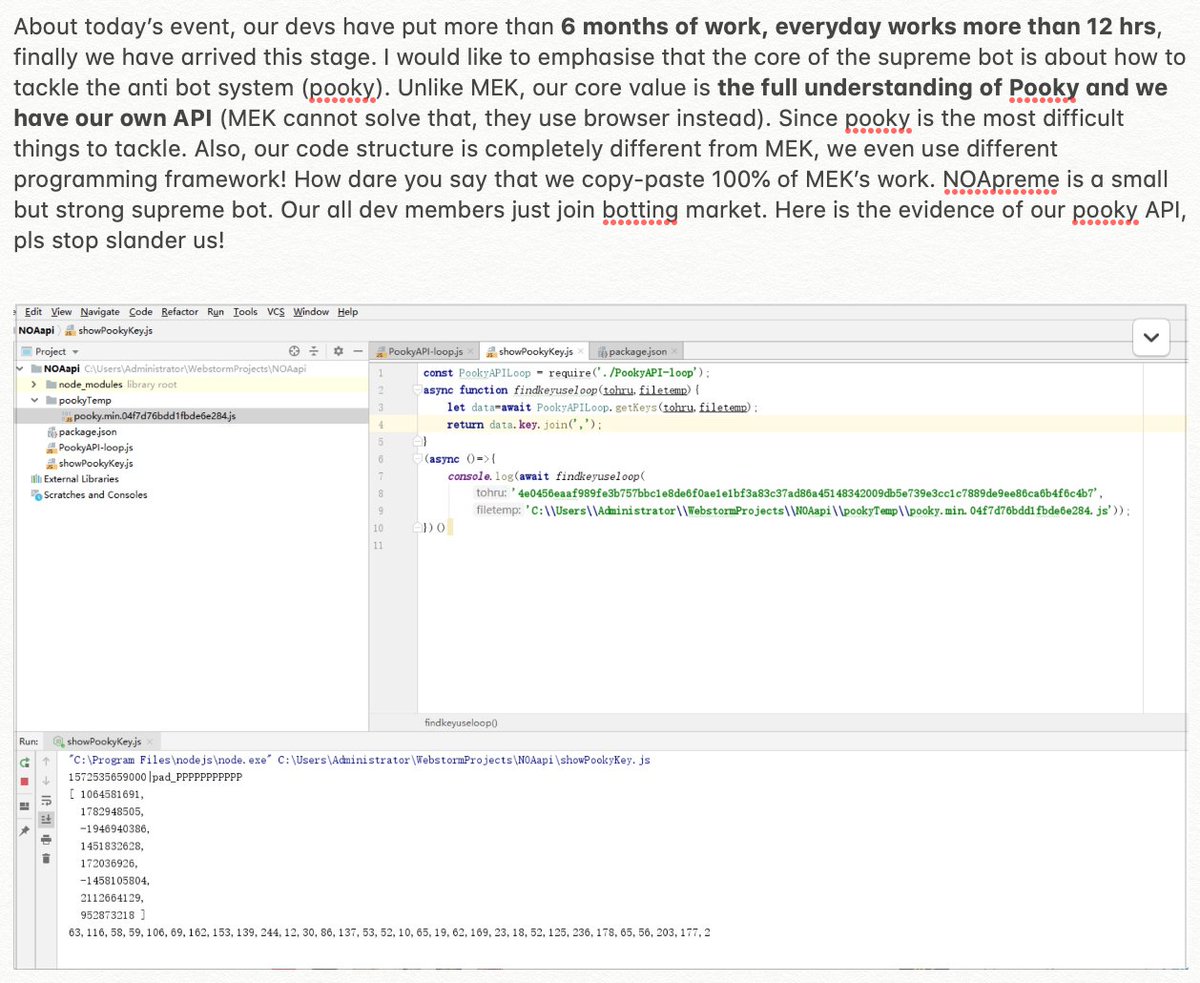
Task: Click the down arrow (next stack) icon
Action: click(x=46, y=781)
